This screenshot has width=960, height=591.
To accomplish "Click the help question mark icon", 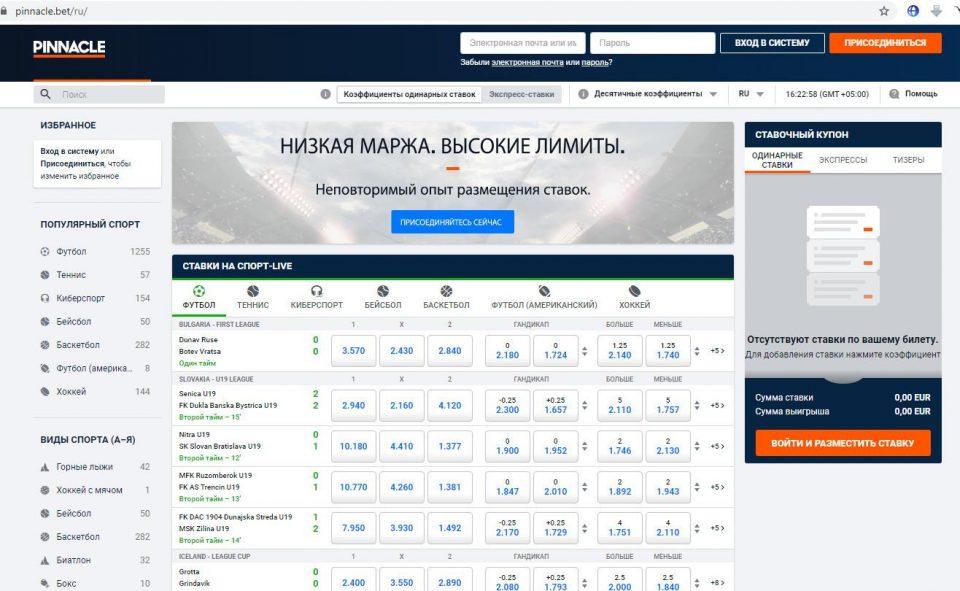I will point(894,94).
